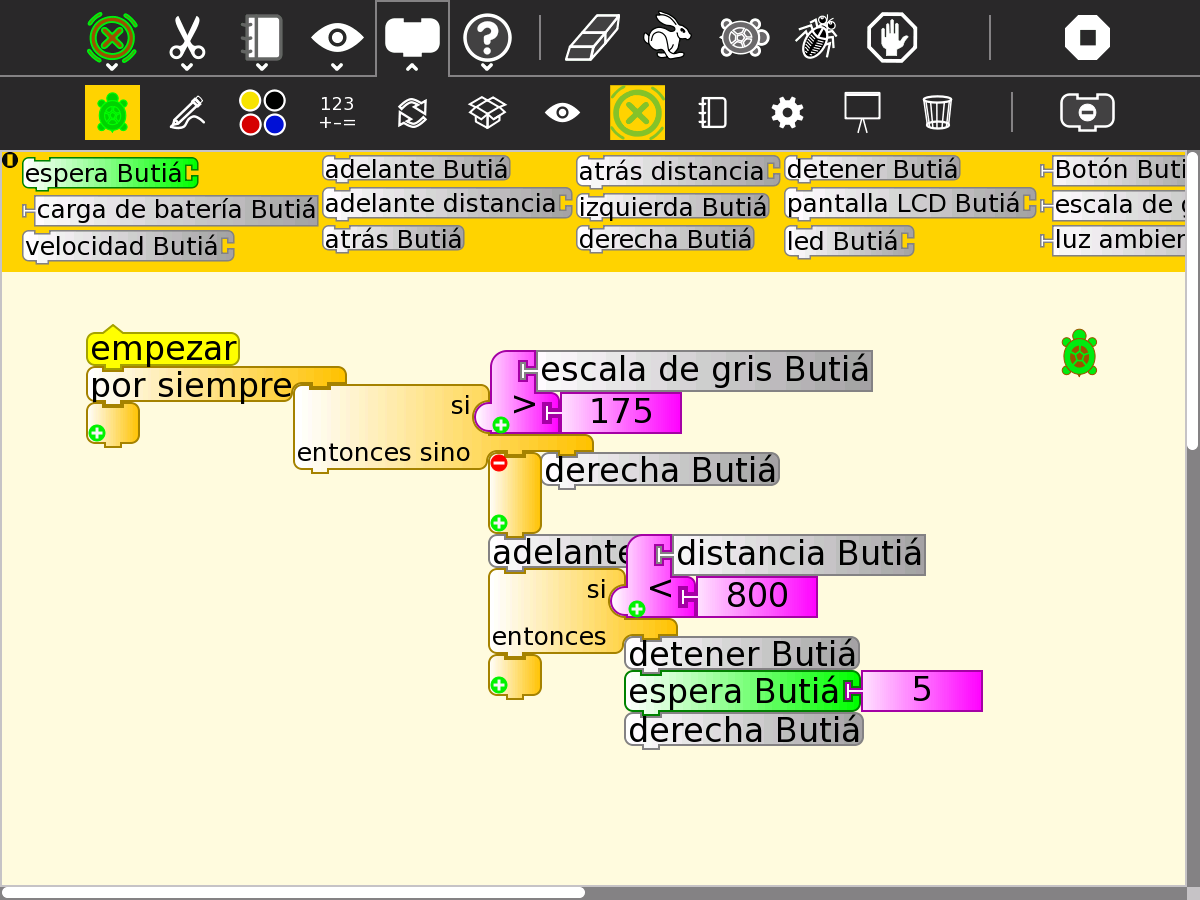
Task: Open the scissors Edit toolbar
Action: [187, 37]
